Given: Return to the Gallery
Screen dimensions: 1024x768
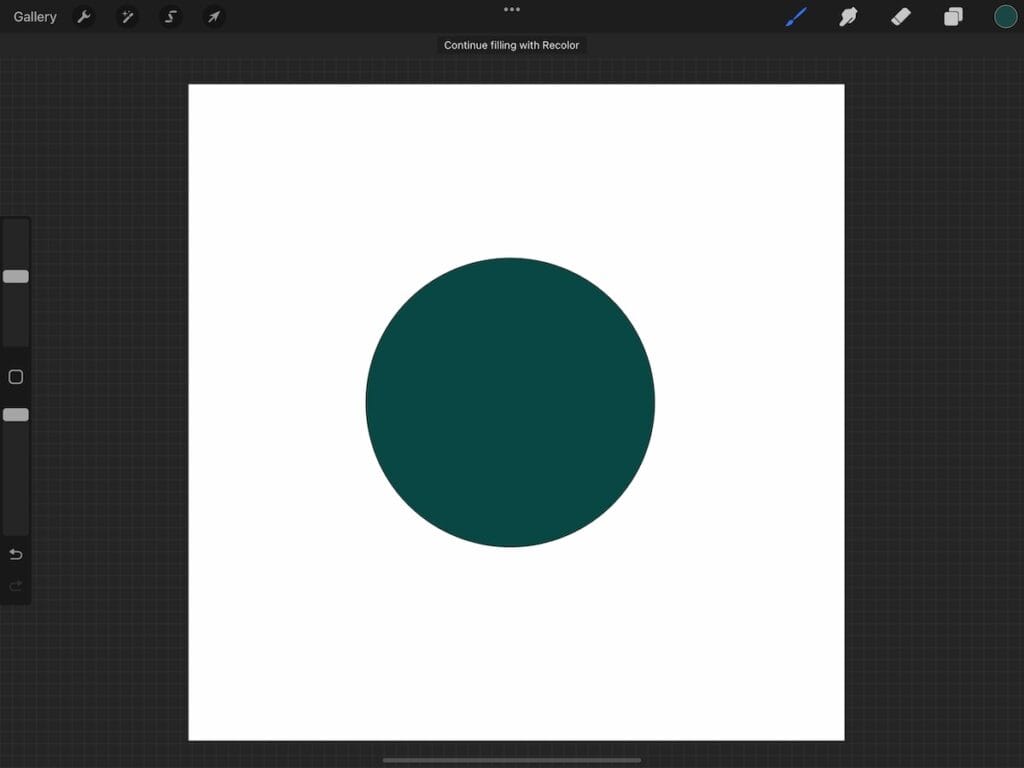Looking at the screenshot, I should (x=35, y=16).
